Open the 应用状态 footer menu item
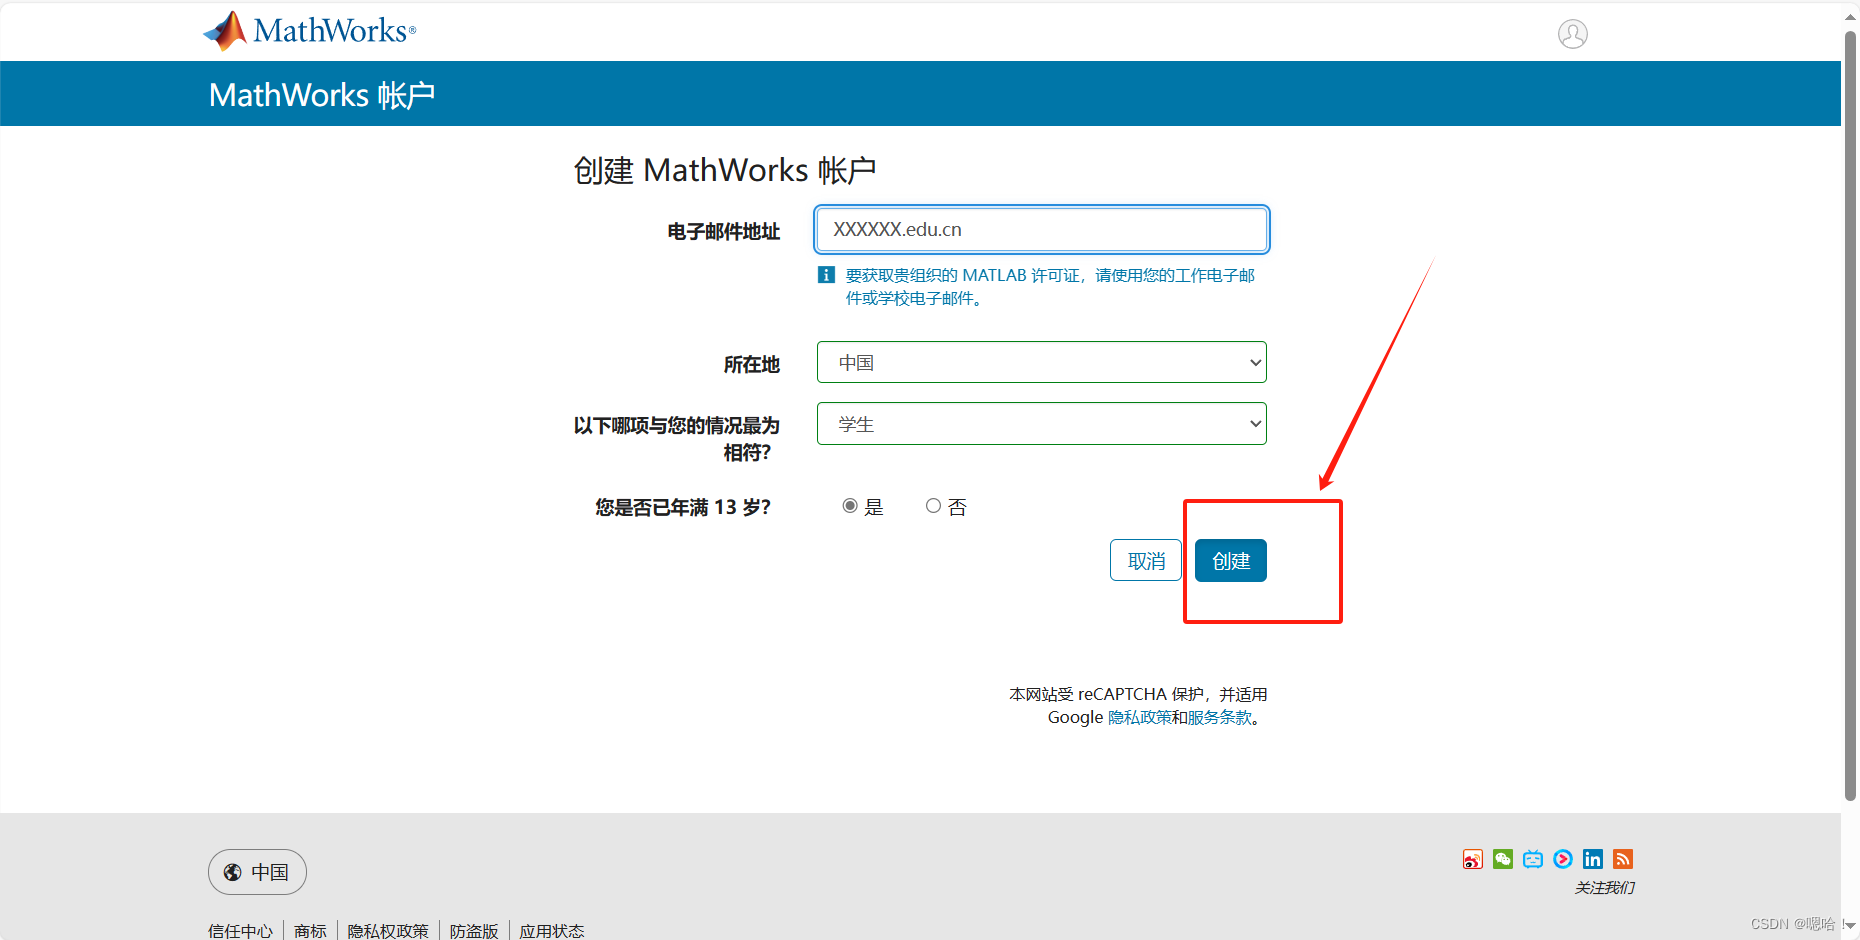The image size is (1860, 940). [552, 930]
